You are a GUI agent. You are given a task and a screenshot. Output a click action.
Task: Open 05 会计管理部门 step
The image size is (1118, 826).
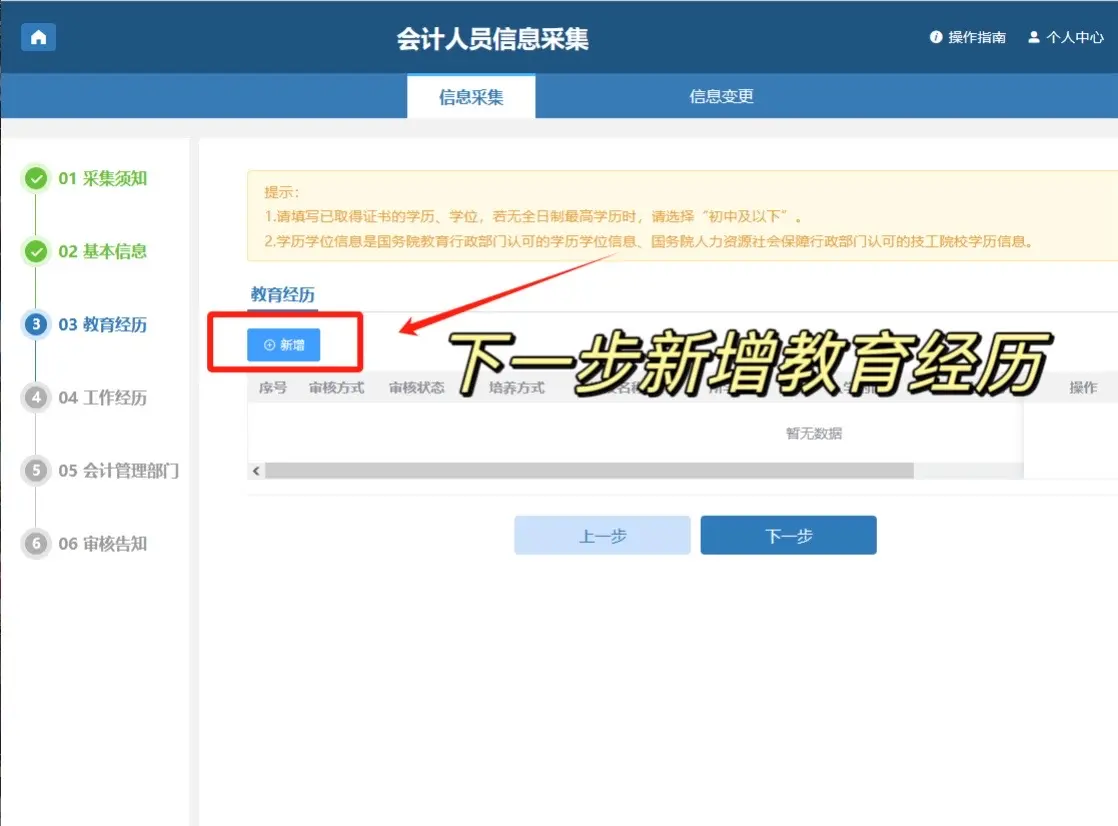(x=118, y=471)
